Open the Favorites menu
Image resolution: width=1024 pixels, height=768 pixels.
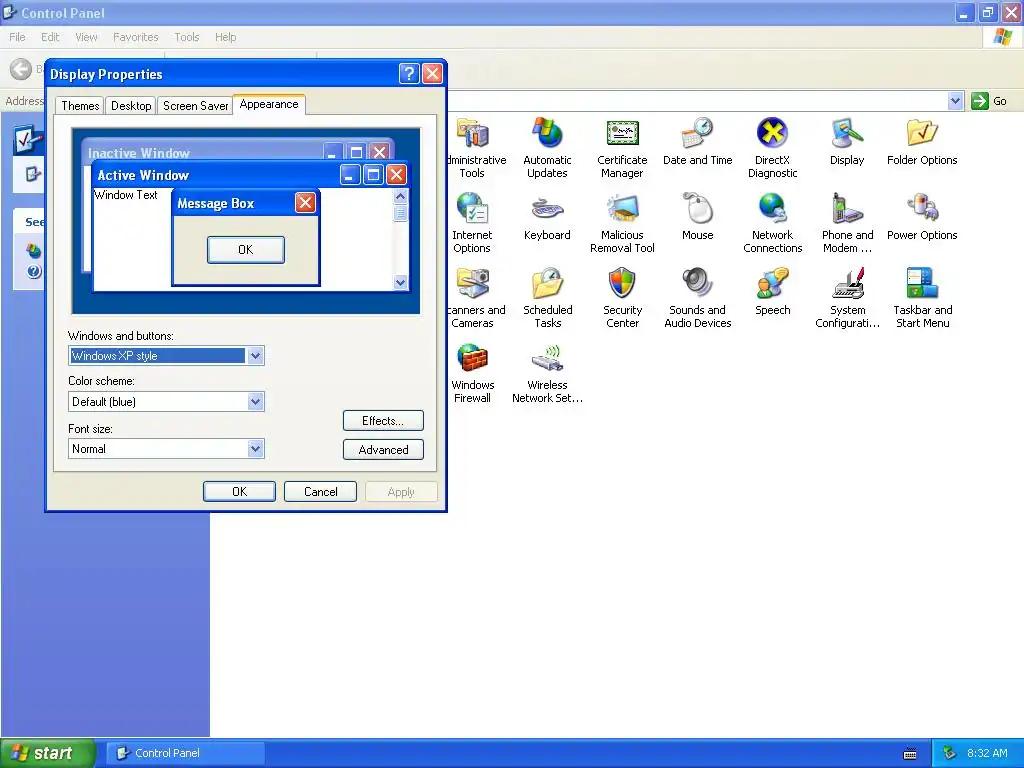[x=136, y=37]
